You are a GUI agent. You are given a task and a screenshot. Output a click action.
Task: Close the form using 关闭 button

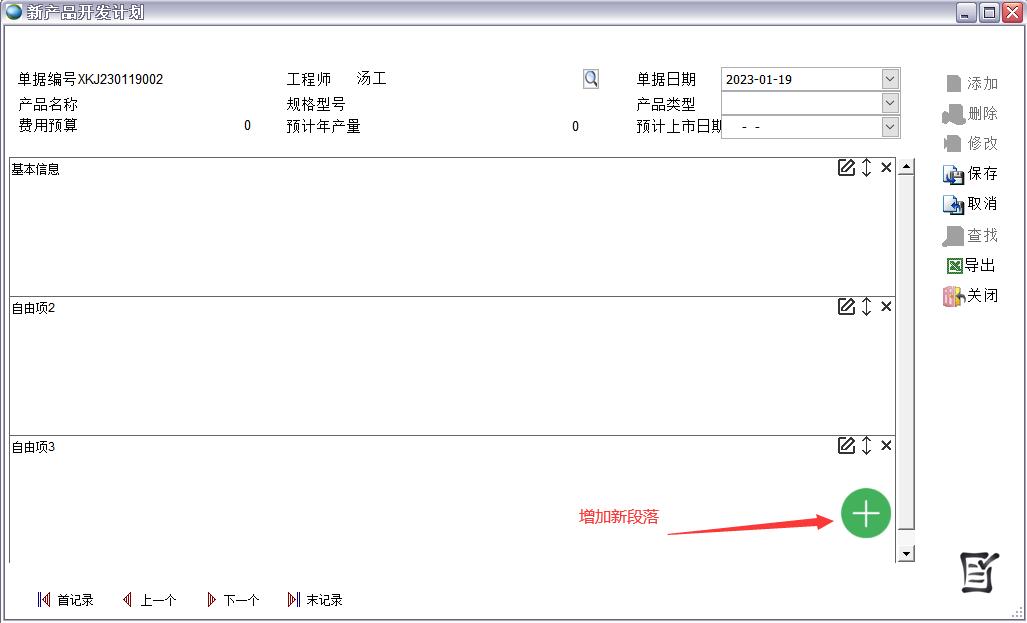pos(970,296)
